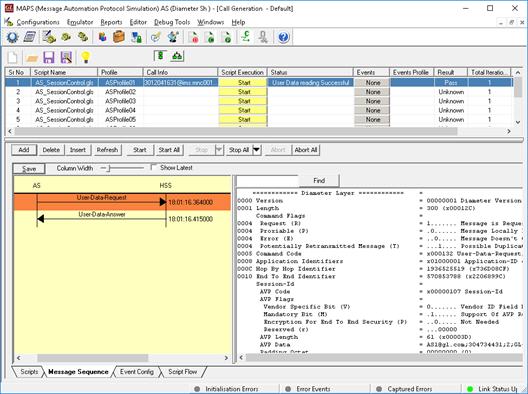Click the Abort All button
Image resolution: width=528 pixels, height=394 pixels.
[306, 150]
